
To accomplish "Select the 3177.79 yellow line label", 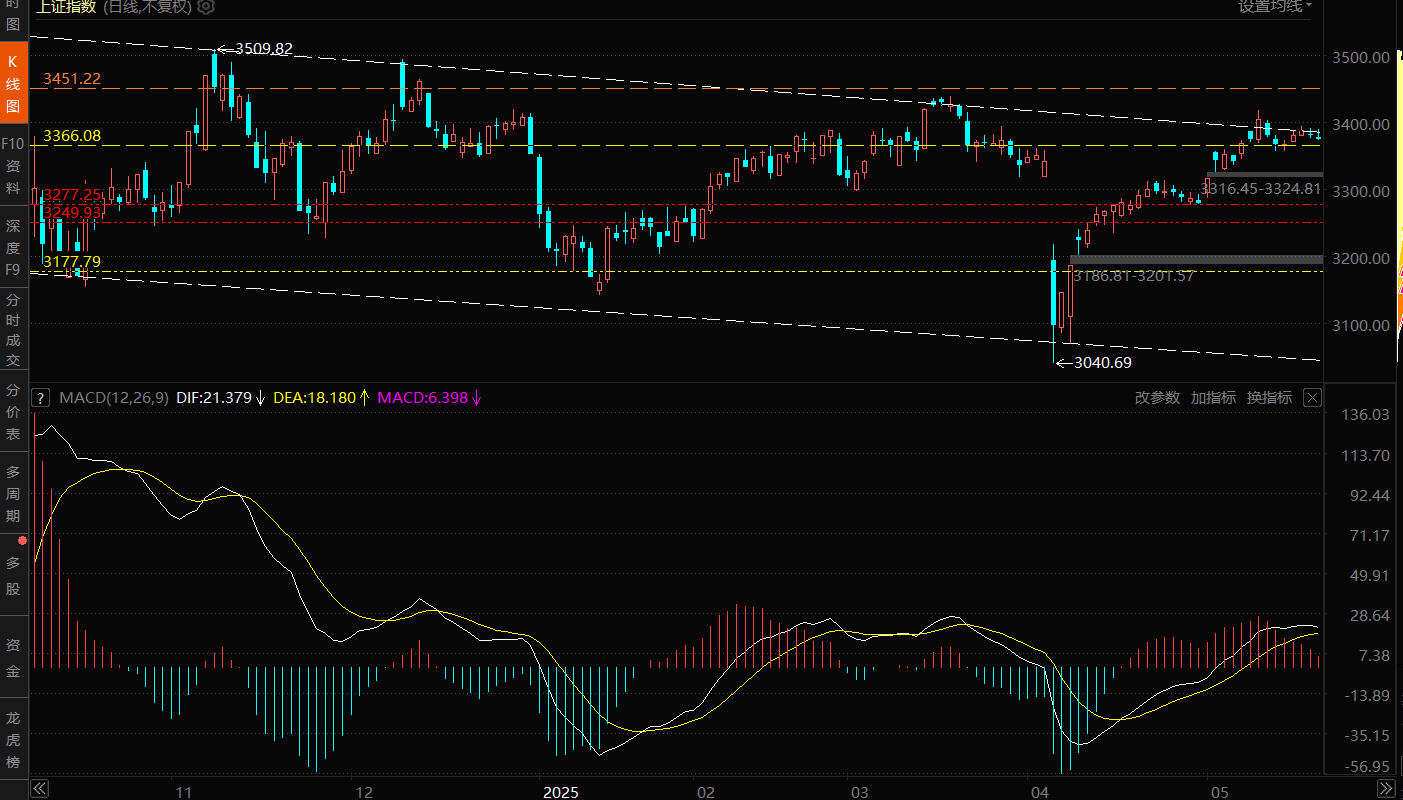I will tap(72, 261).
